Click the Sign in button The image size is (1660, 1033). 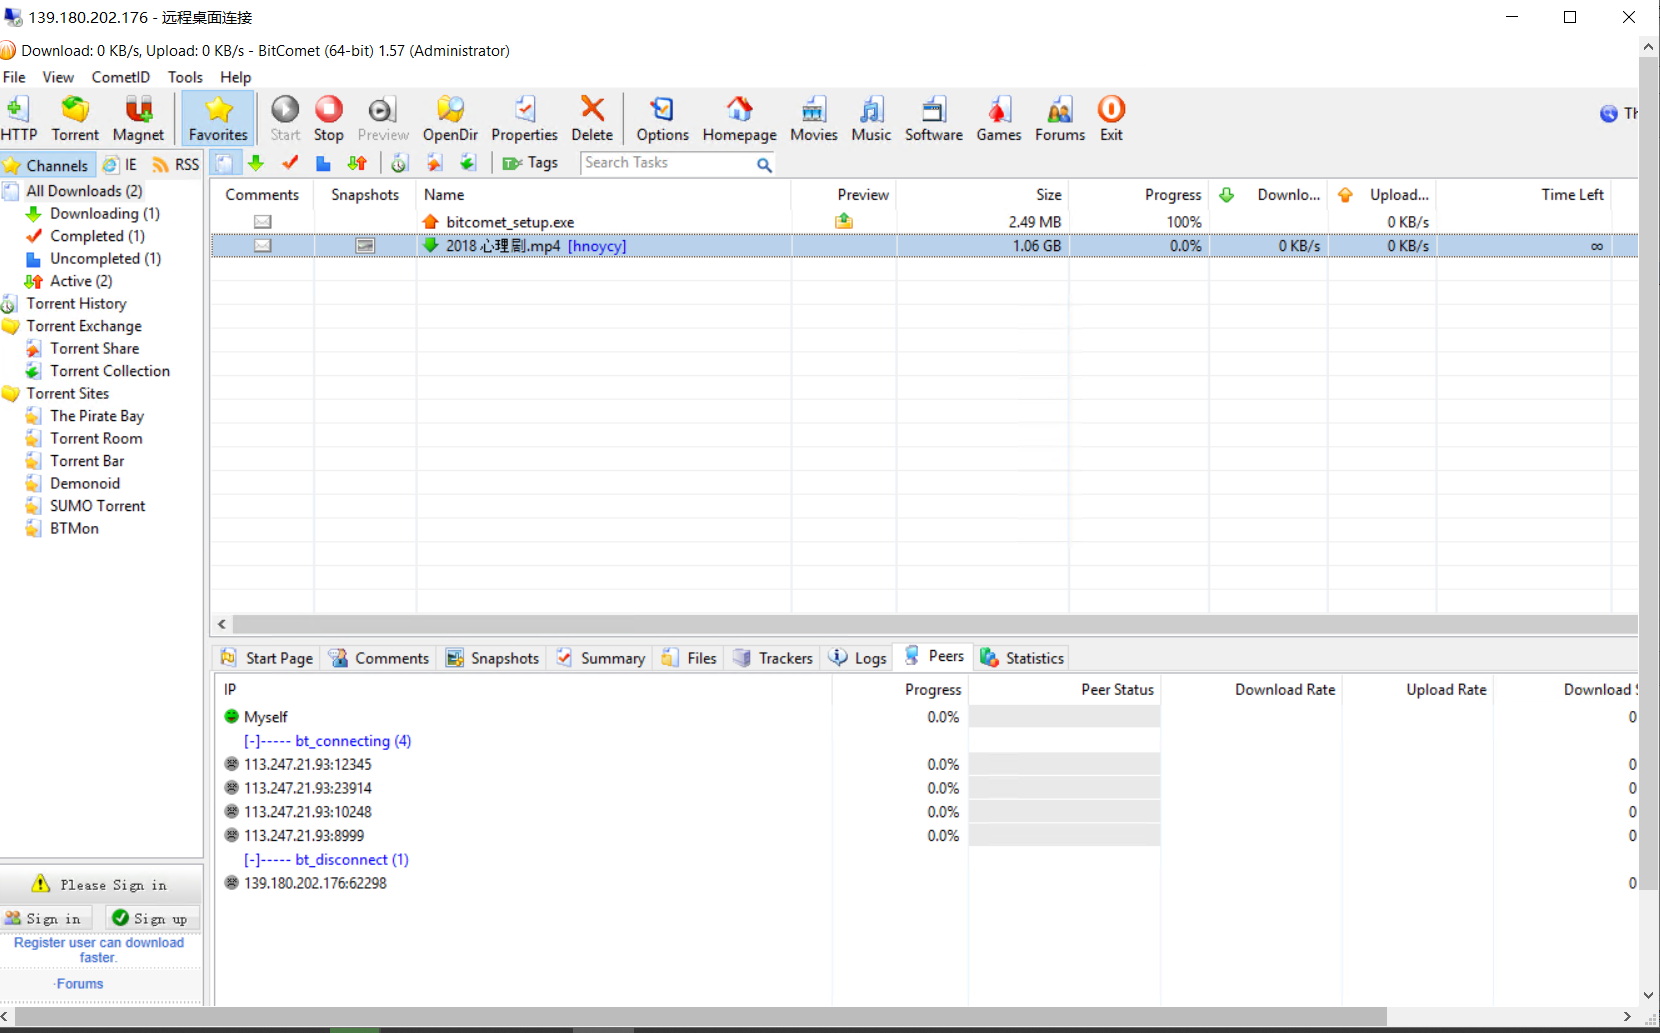click(x=44, y=918)
